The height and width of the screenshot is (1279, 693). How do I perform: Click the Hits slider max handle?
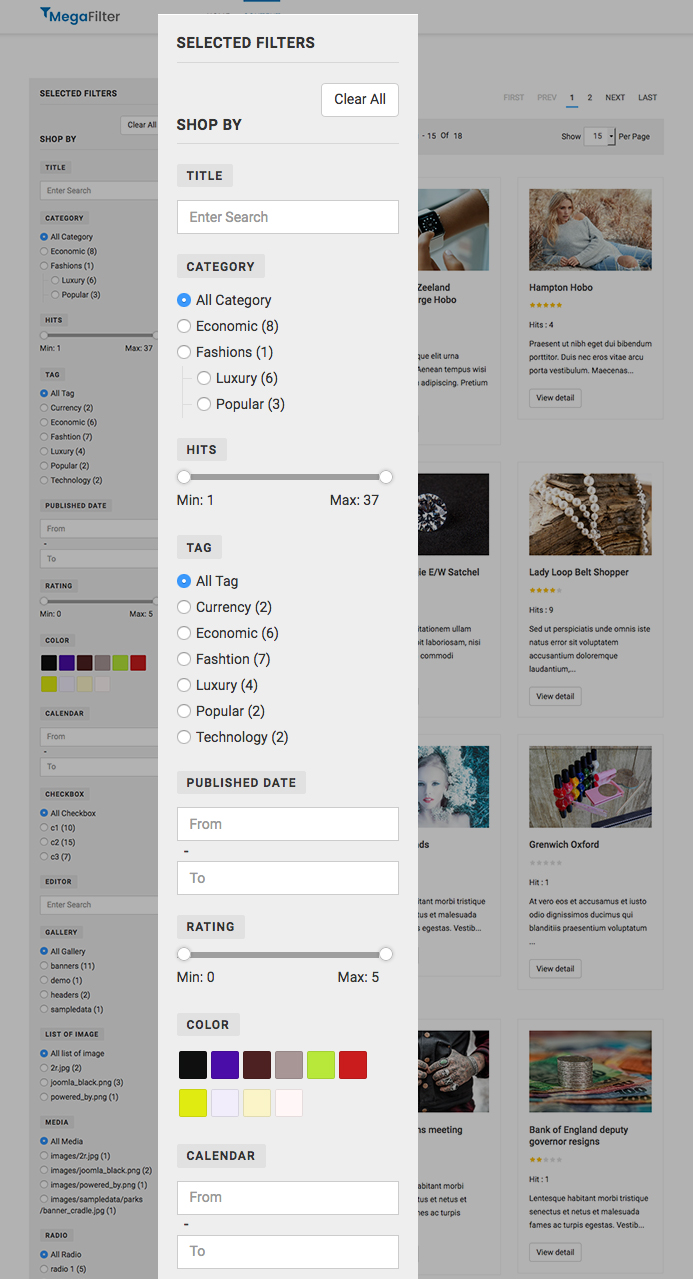[386, 477]
